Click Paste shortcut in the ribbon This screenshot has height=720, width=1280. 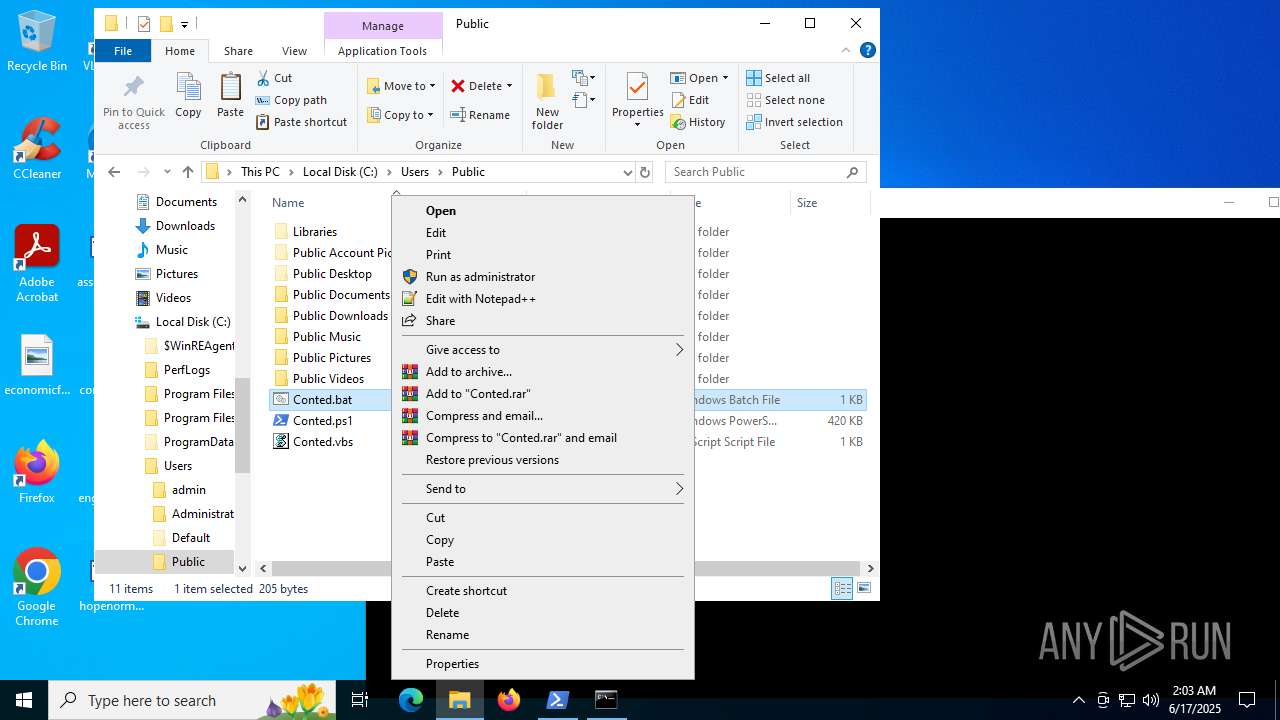301,122
